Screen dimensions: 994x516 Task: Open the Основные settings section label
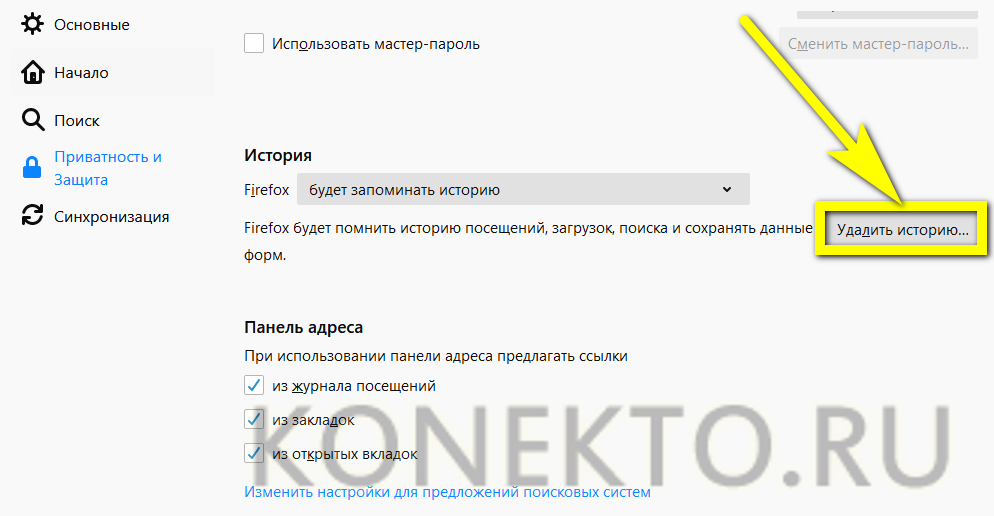[91, 24]
